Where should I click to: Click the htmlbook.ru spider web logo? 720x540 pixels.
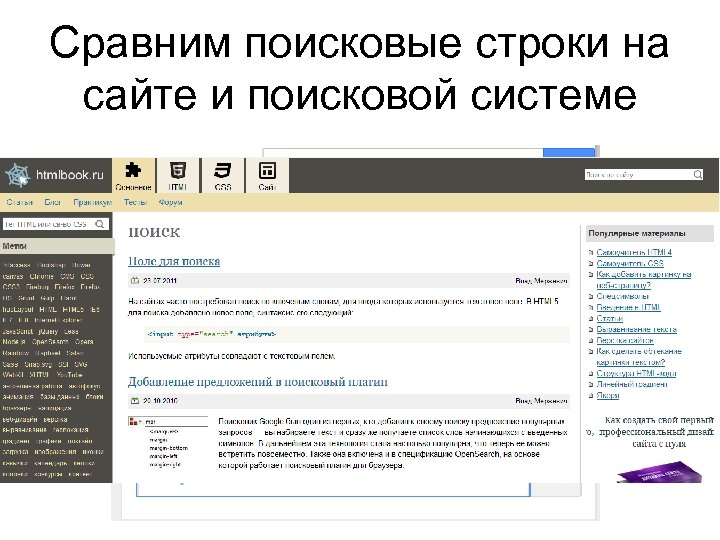[x=17, y=175]
